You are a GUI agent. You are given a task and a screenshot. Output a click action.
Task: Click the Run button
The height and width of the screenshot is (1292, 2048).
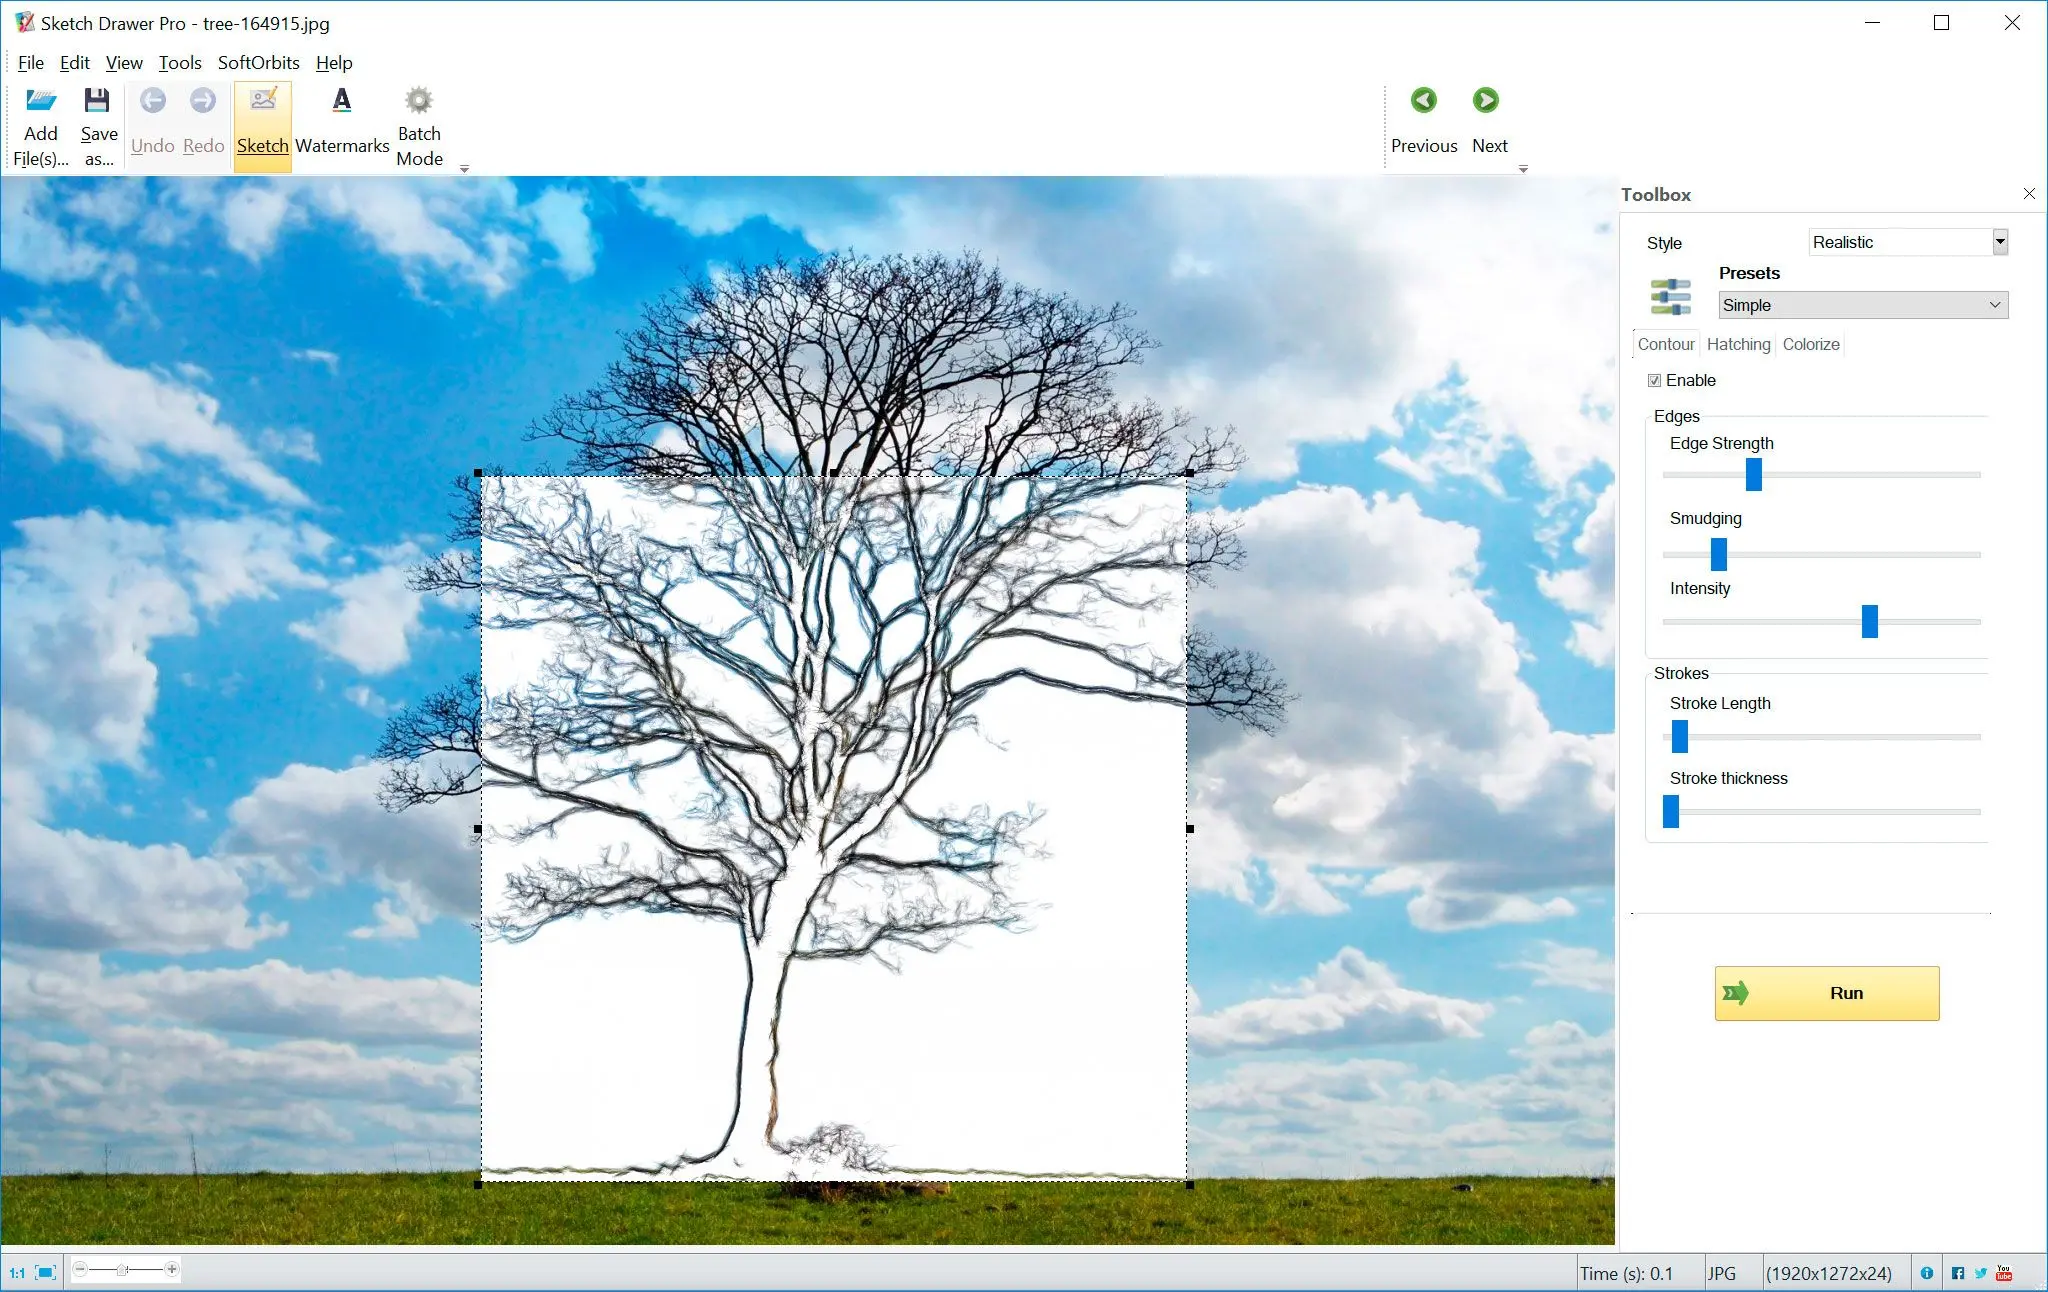[x=1828, y=991]
